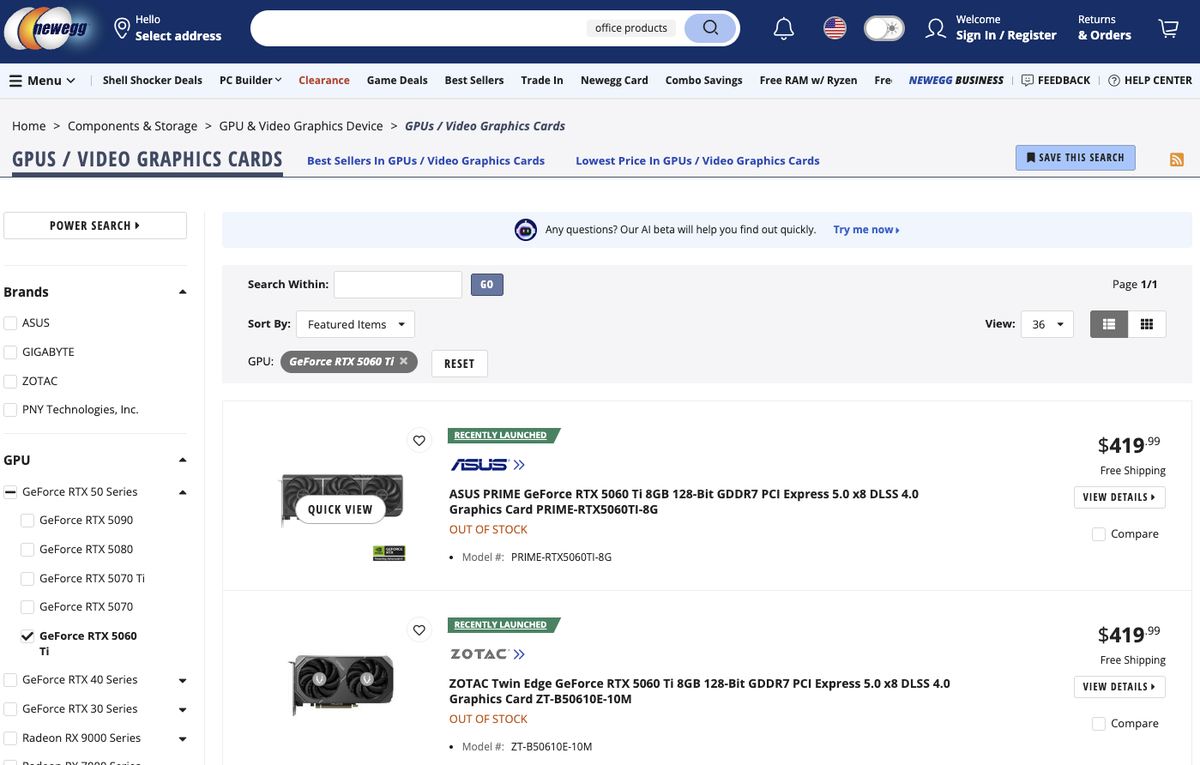Open the hamburger Menu
Viewport: 1200px width, 765px height.
(42, 80)
